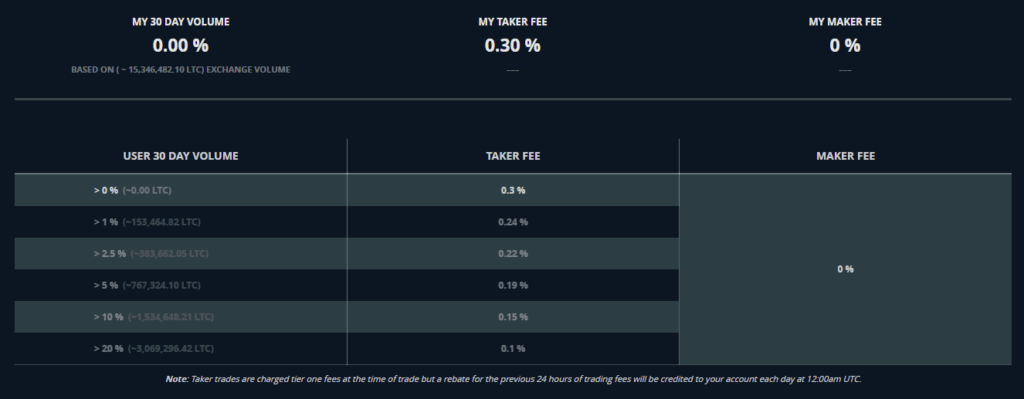Select the > 20 % volume tier row
1024x399 pixels.
(347, 349)
